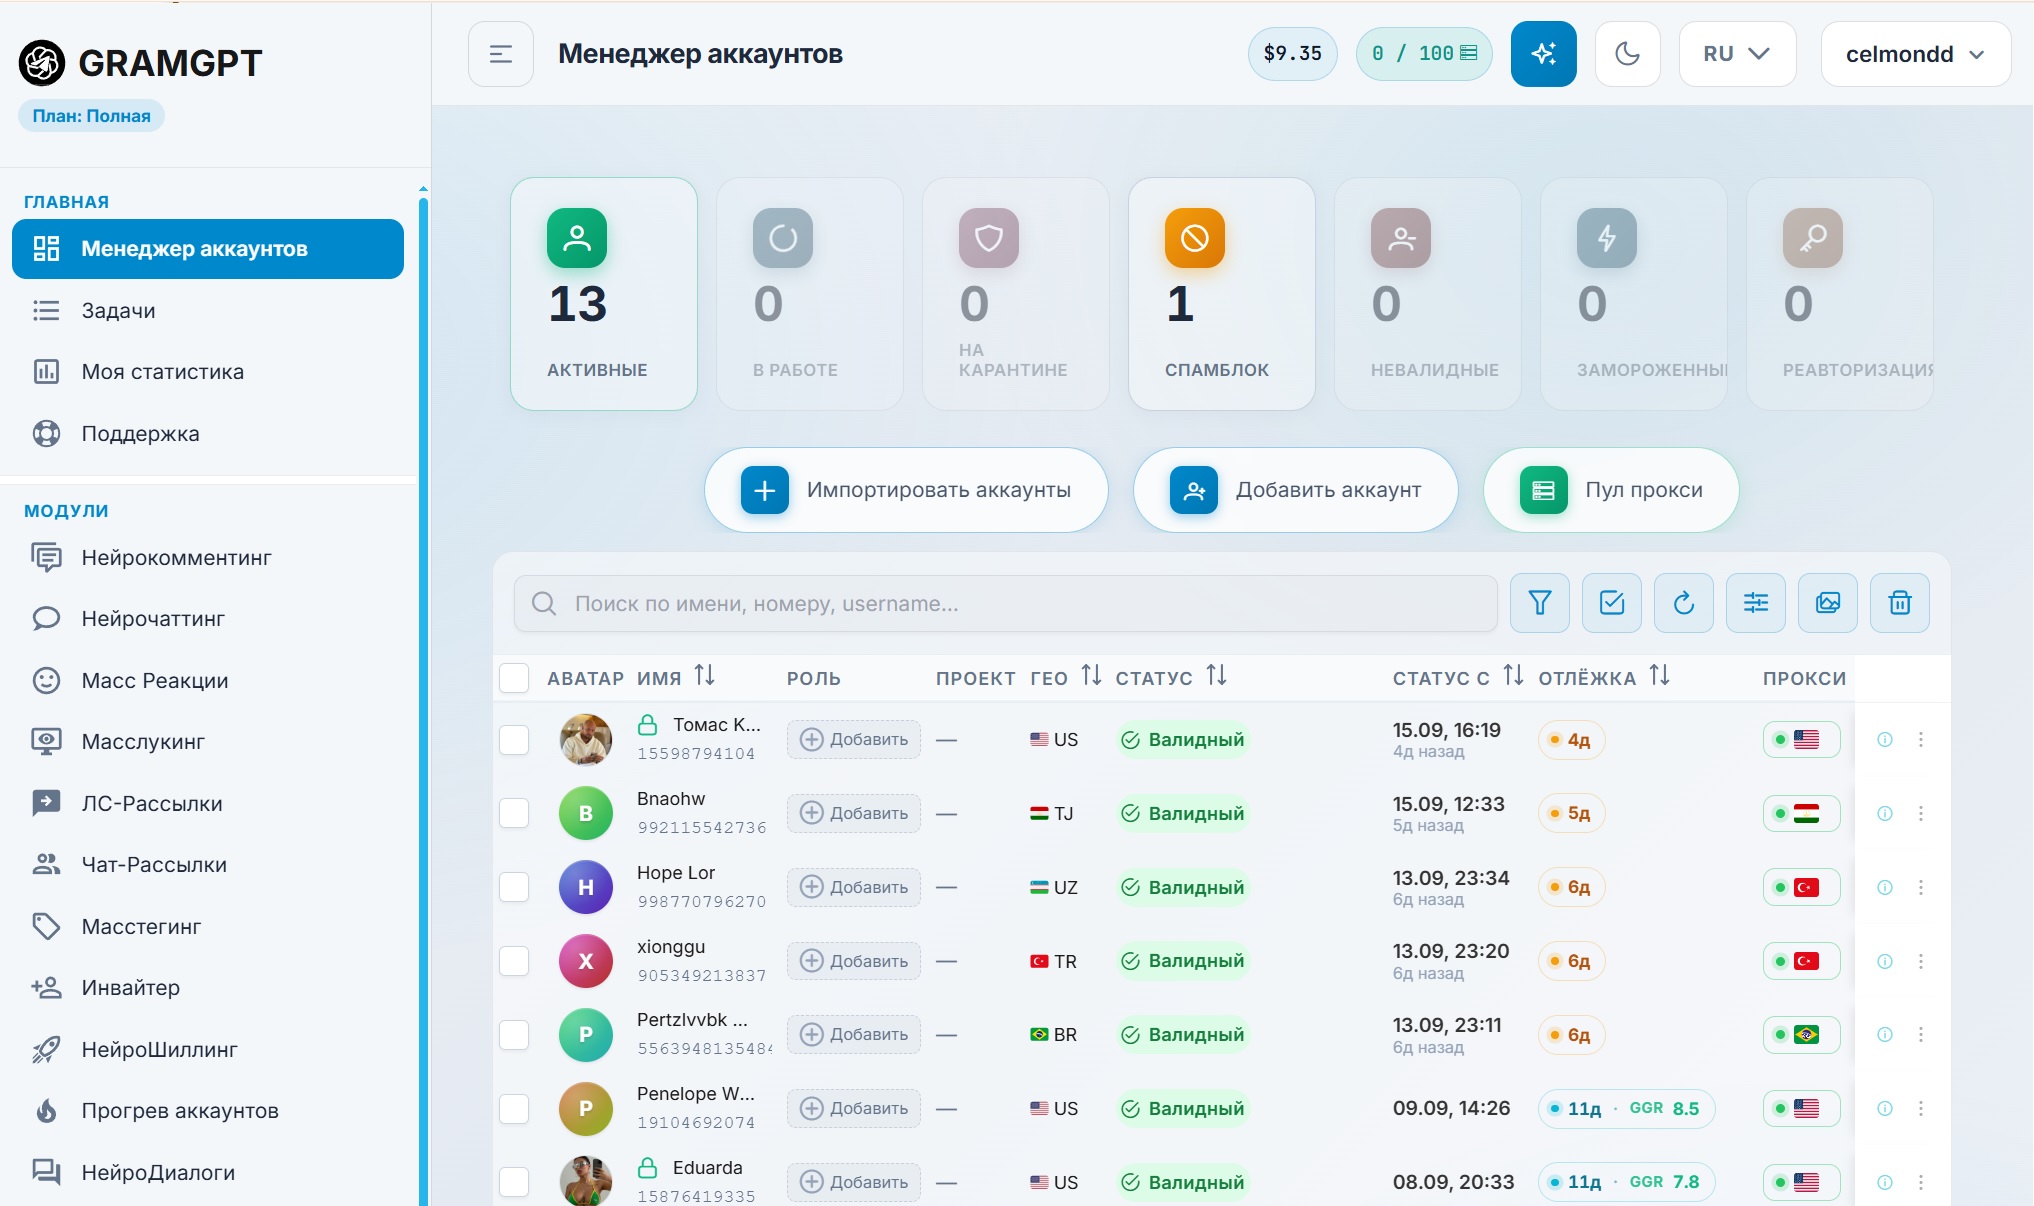Click the sidebar vertical scrollbar
Screen dimensions: 2034x1206
423,700
